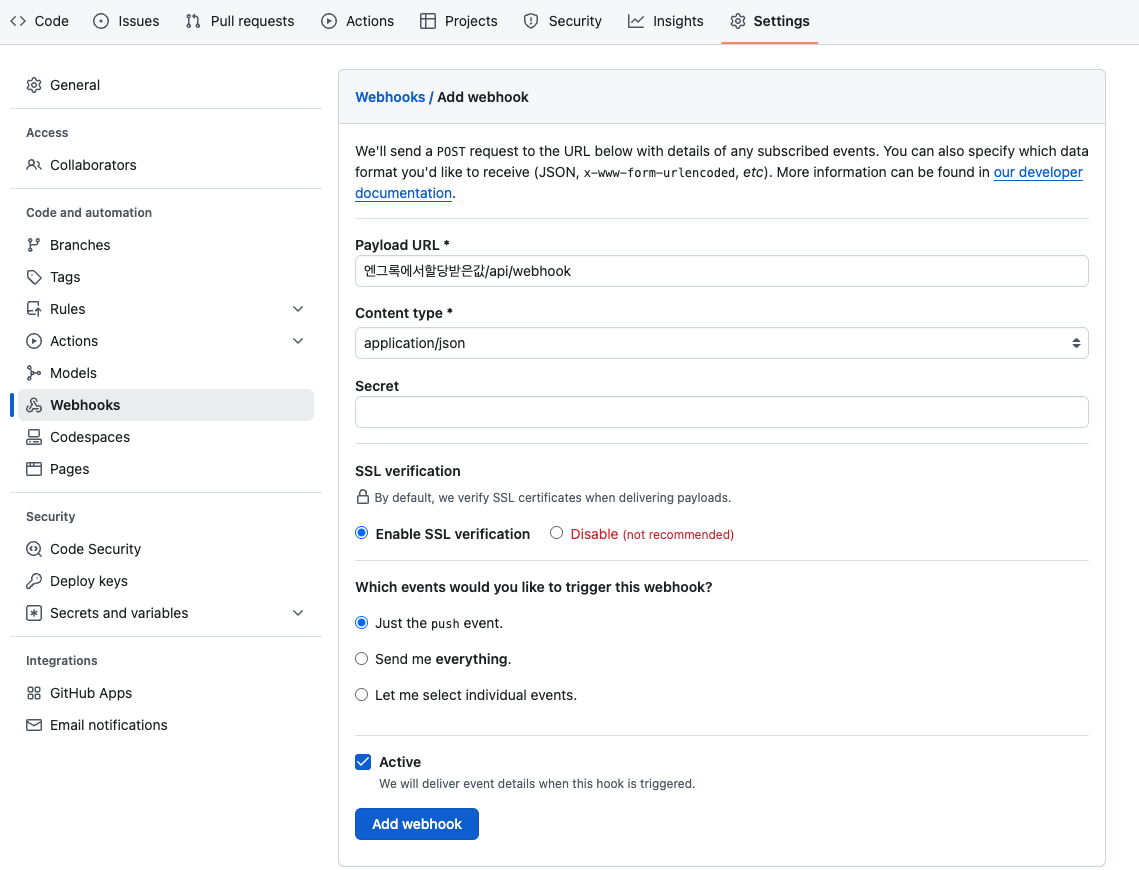Click the Rules icon in sidebar
The height and width of the screenshot is (870, 1139).
[34, 309]
